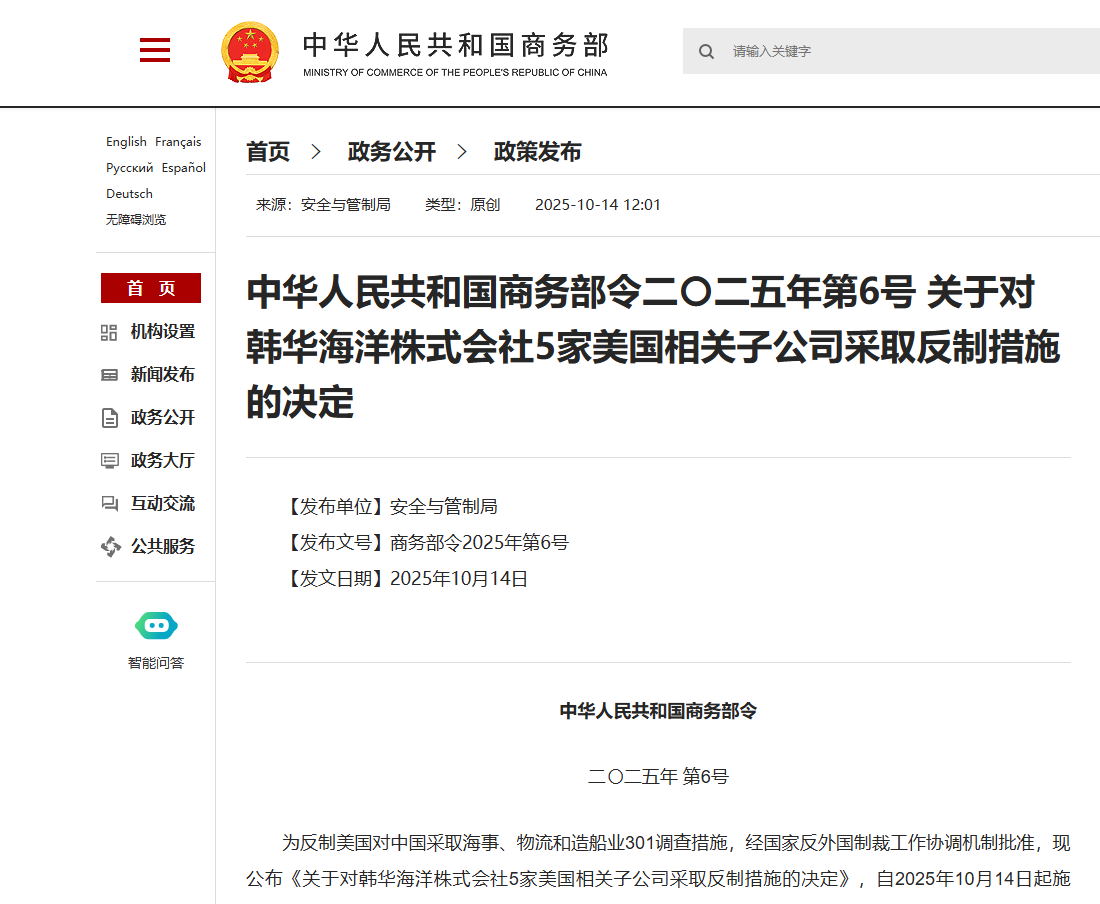The image size is (1100, 904).
Task: Click the 请输入关键字 search field
Action: 900,51
